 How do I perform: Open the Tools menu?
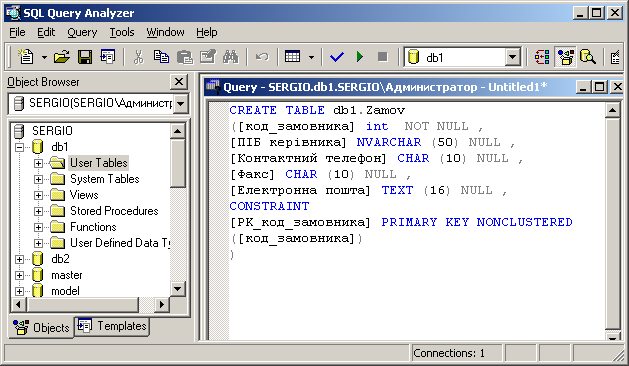tap(122, 32)
